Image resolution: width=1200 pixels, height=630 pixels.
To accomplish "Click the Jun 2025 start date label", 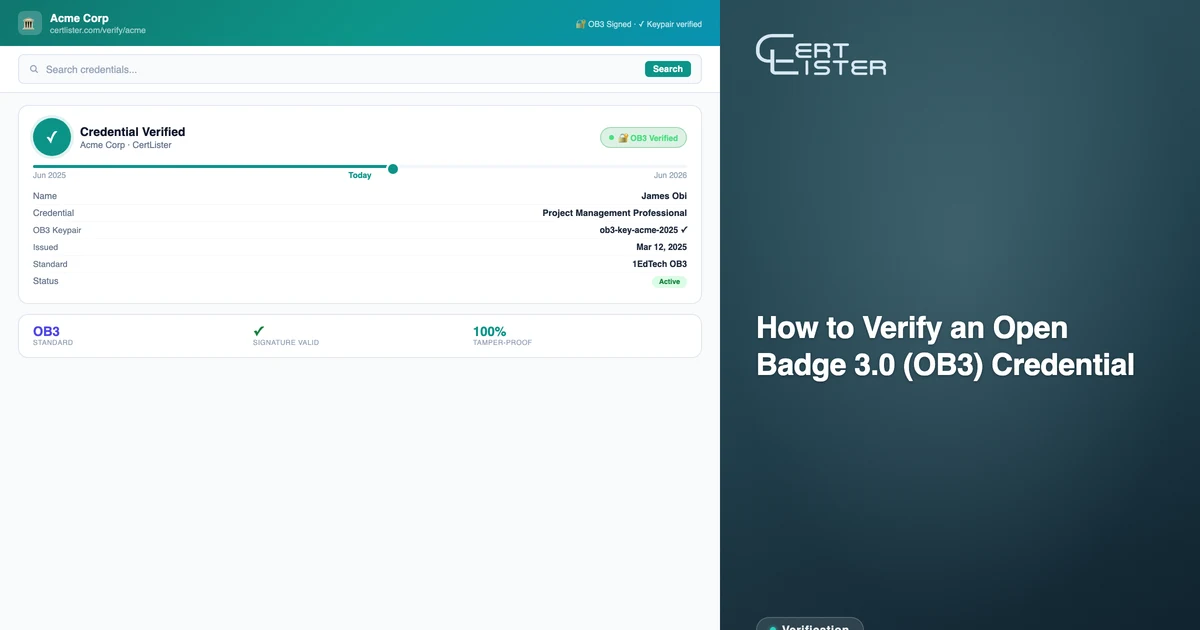I will [49, 175].
